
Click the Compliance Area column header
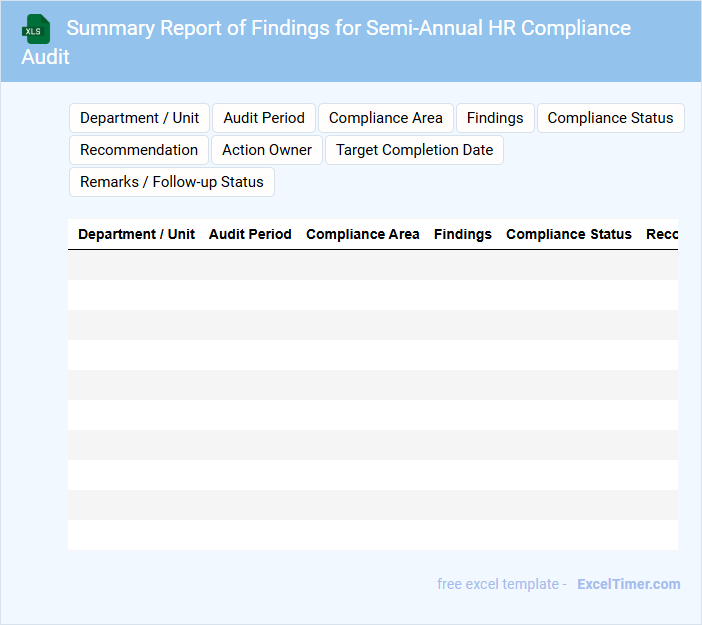pos(363,234)
